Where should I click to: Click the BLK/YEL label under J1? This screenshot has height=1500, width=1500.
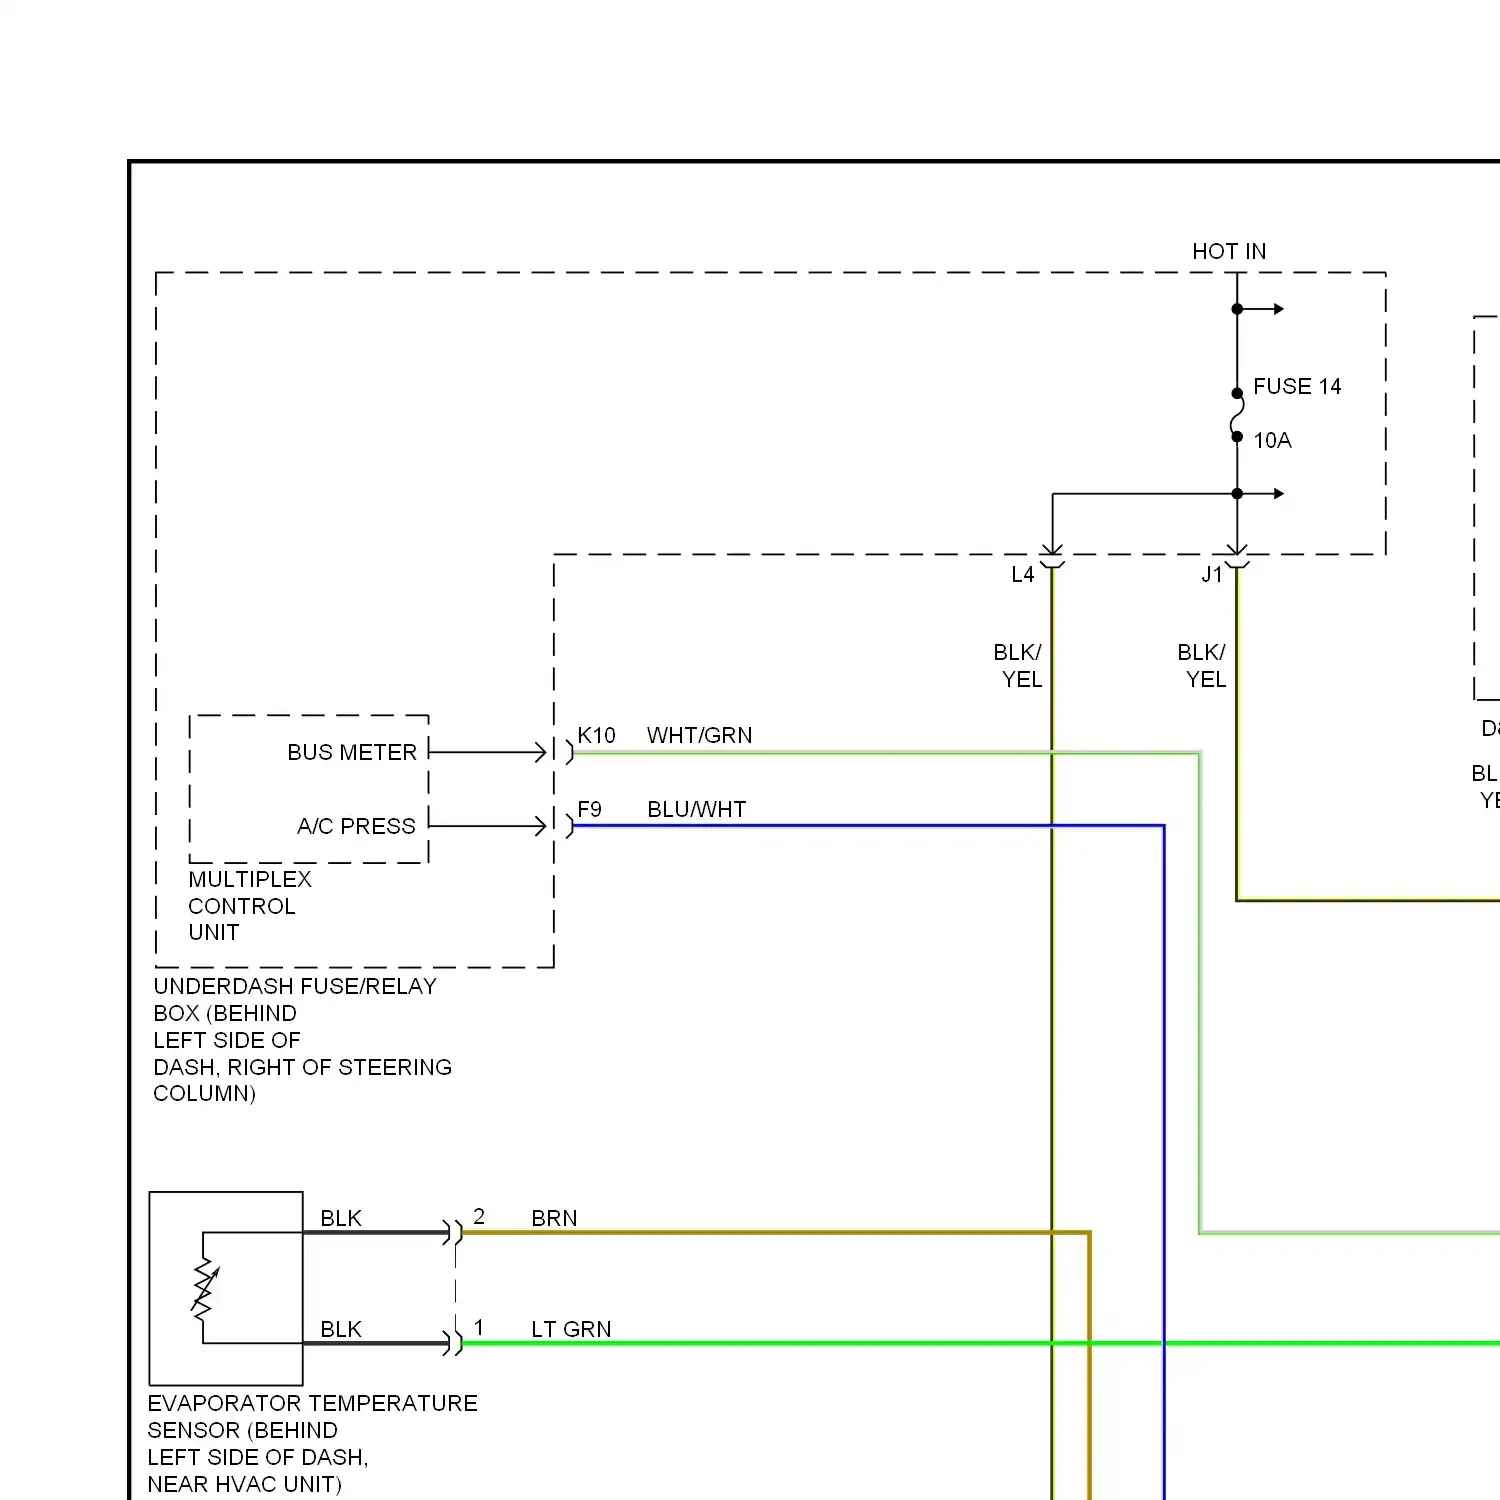[1202, 666]
